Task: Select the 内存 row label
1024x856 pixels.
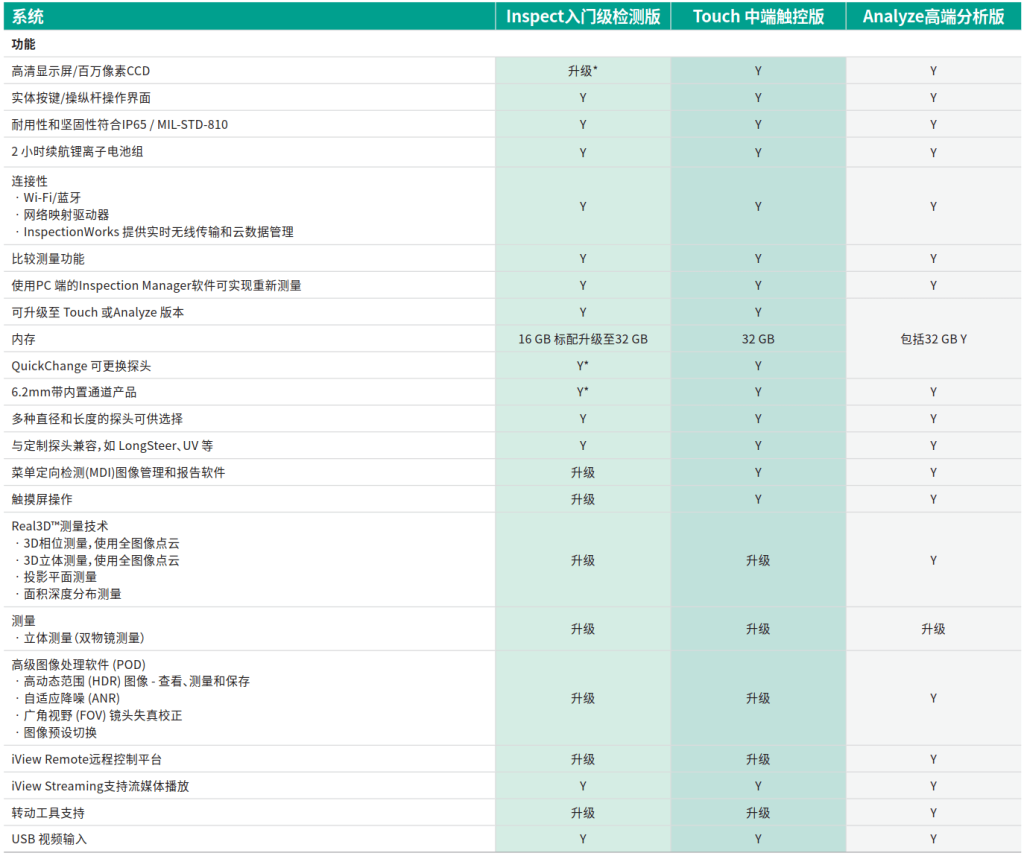Action: (x=24, y=339)
